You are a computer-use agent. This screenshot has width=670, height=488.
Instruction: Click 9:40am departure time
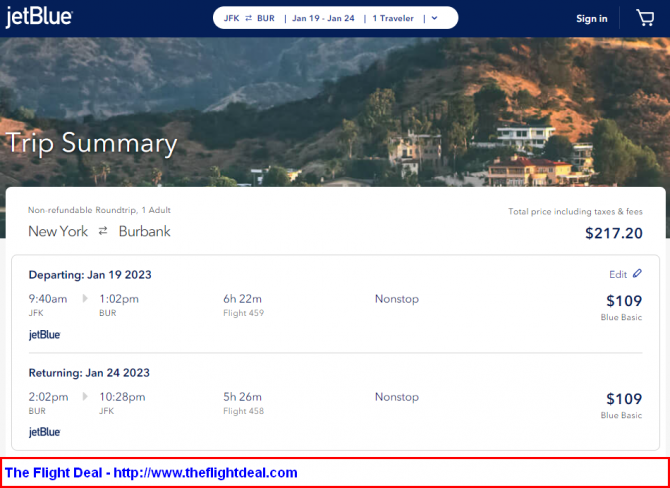[x=48, y=299]
